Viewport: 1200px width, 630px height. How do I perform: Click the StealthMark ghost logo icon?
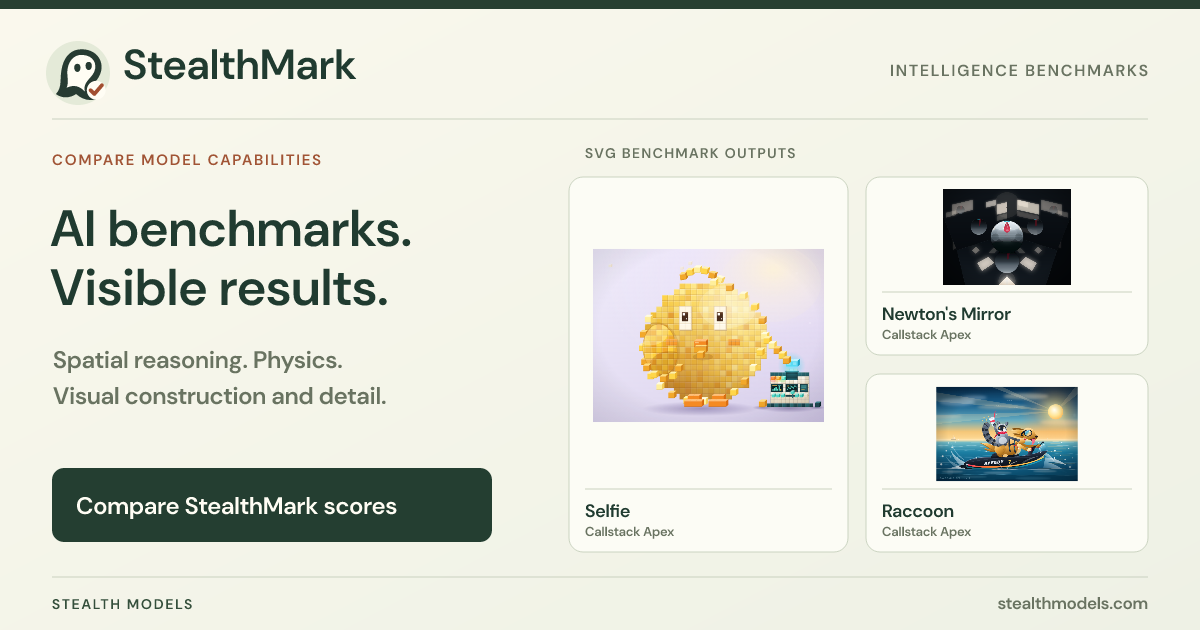[78, 73]
